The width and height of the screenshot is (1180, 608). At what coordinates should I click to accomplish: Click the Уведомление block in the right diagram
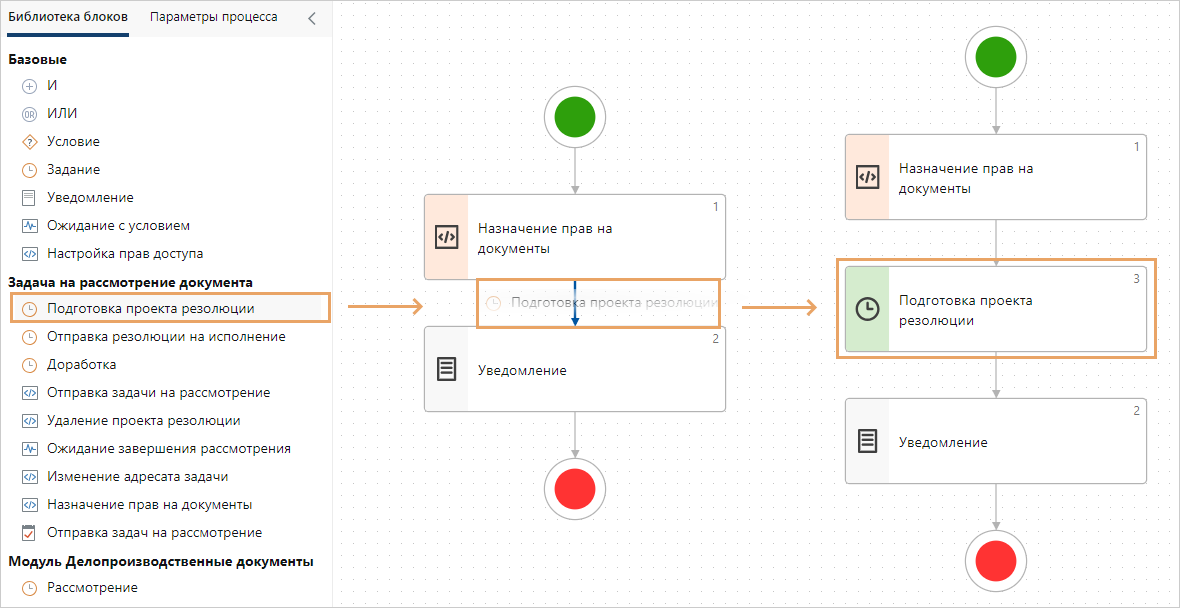[x=995, y=442]
